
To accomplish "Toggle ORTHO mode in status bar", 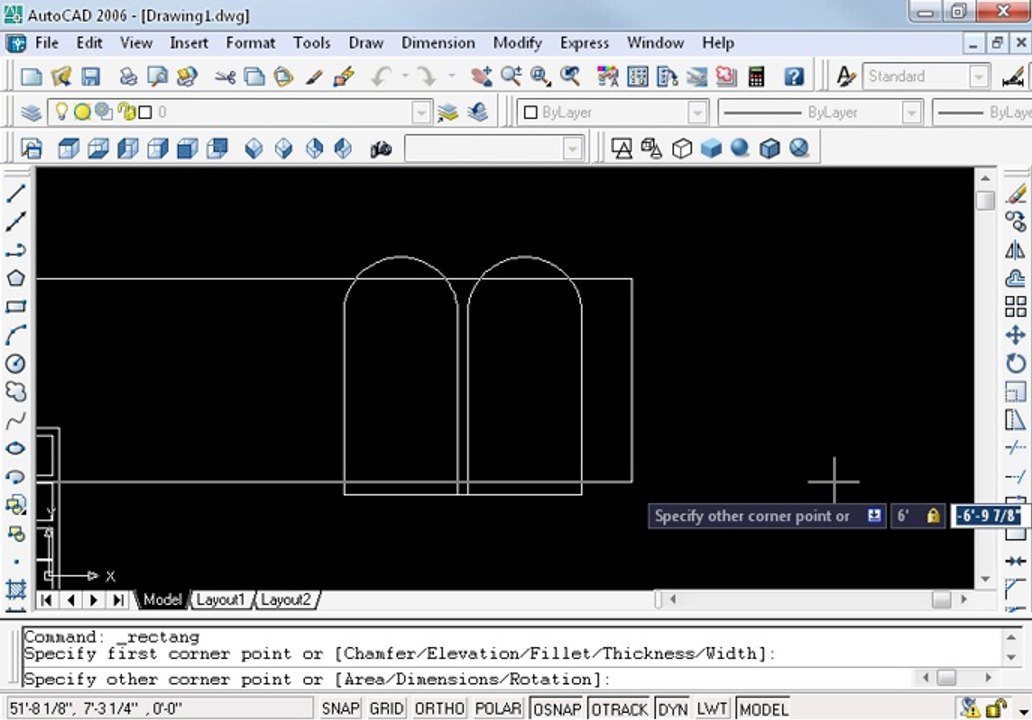I will (439, 709).
